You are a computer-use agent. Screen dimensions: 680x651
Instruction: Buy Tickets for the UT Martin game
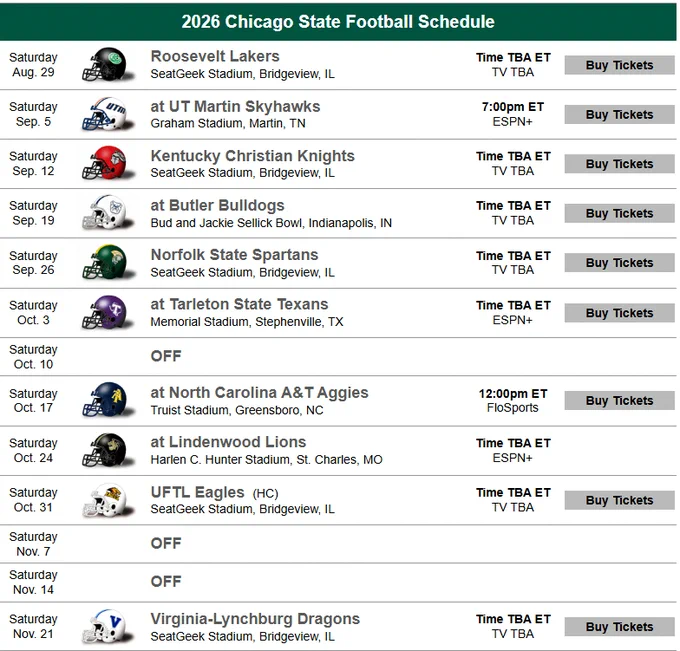pyautogui.click(x=619, y=114)
